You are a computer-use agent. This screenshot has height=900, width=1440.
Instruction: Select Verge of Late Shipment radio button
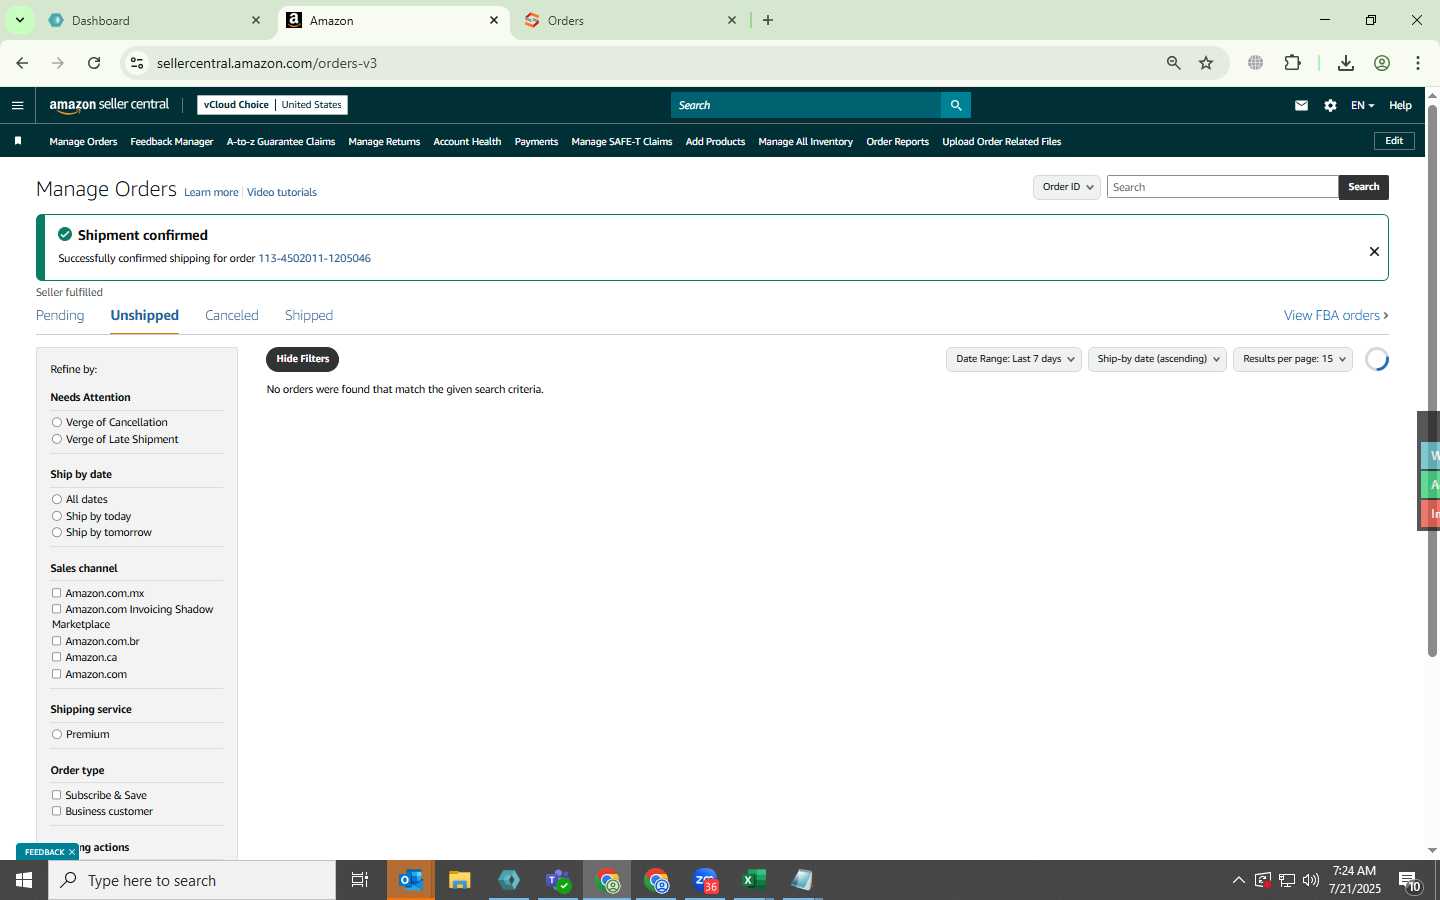(57, 439)
